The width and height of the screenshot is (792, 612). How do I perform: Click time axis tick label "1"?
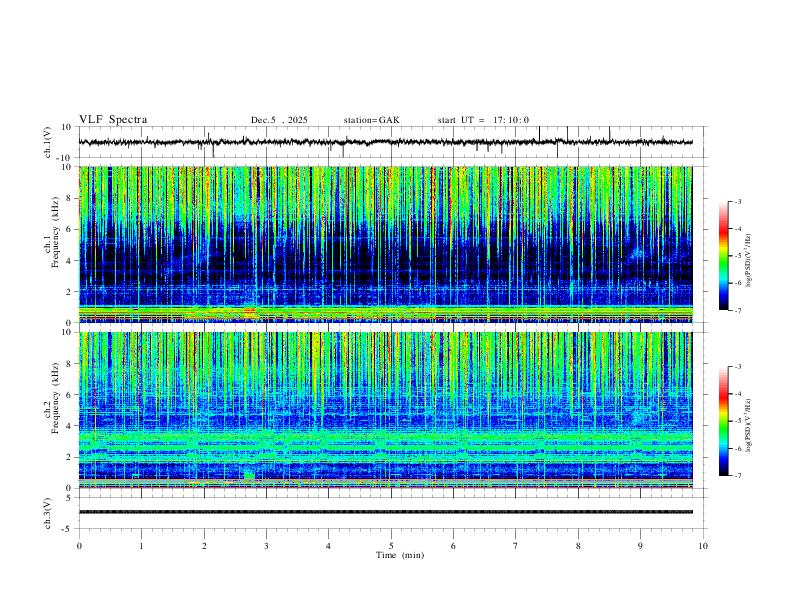pyautogui.click(x=141, y=546)
